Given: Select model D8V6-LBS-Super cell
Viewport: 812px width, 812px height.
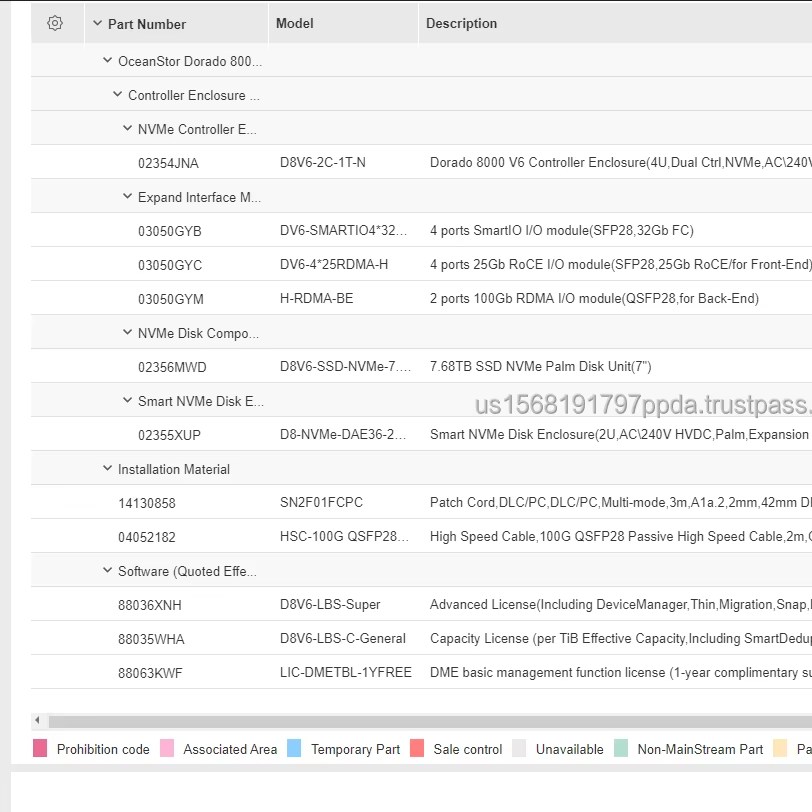Looking at the screenshot, I should pyautogui.click(x=330, y=605).
